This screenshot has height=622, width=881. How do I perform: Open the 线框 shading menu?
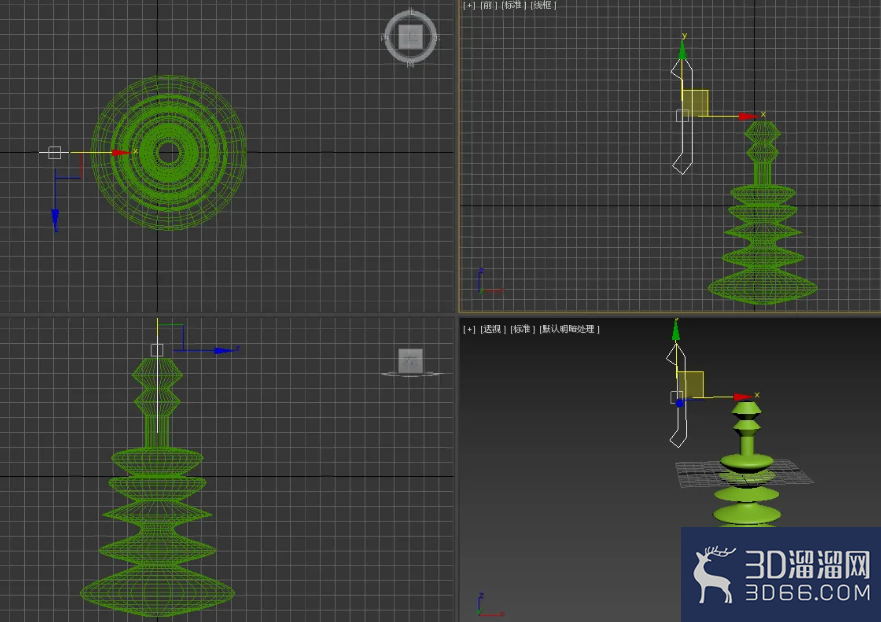point(543,5)
